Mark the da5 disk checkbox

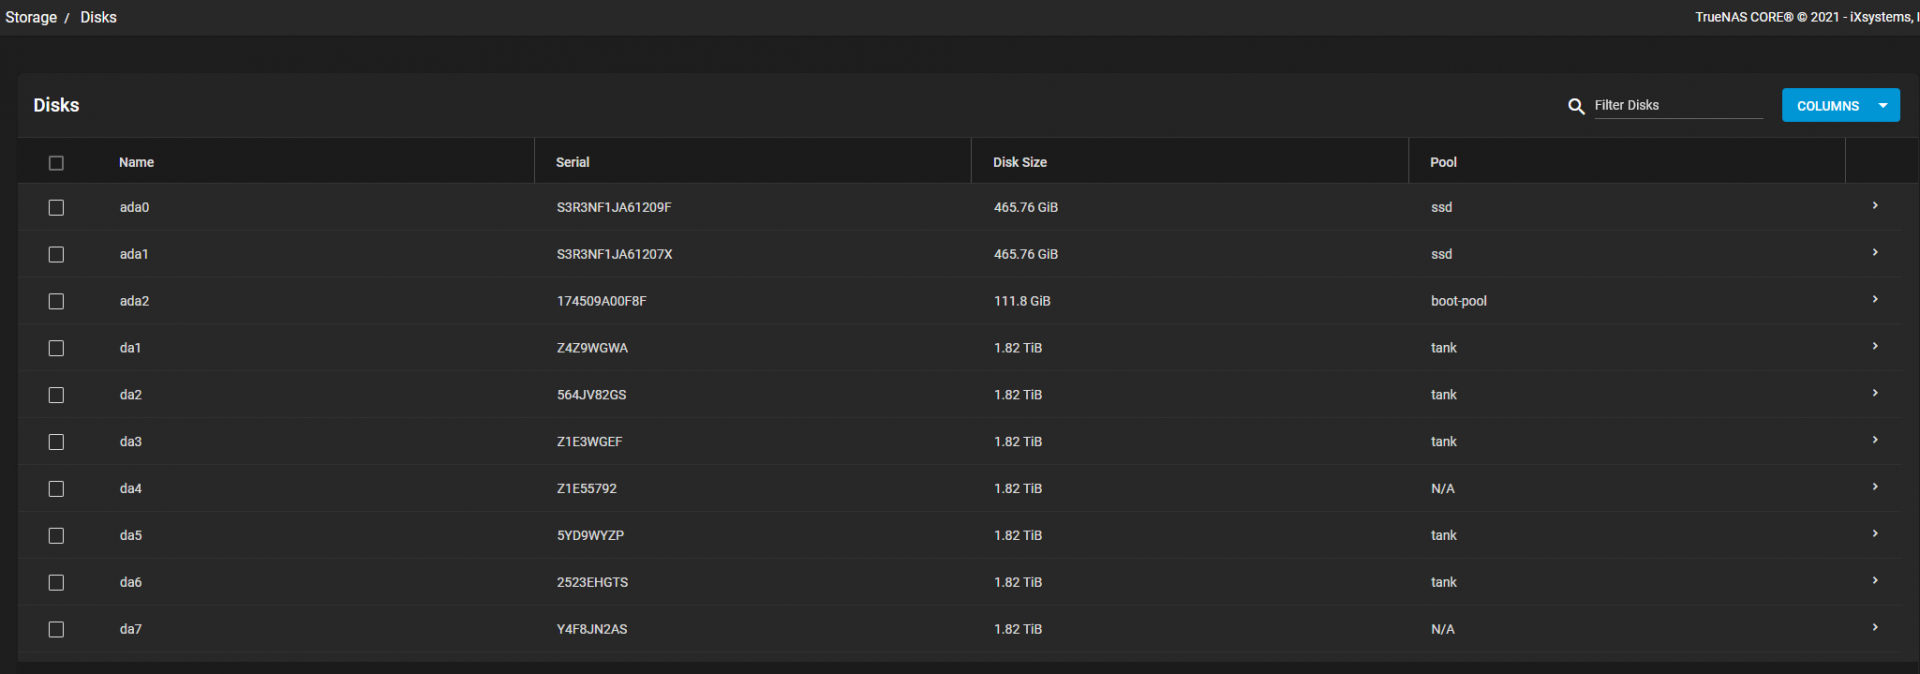[x=56, y=536]
